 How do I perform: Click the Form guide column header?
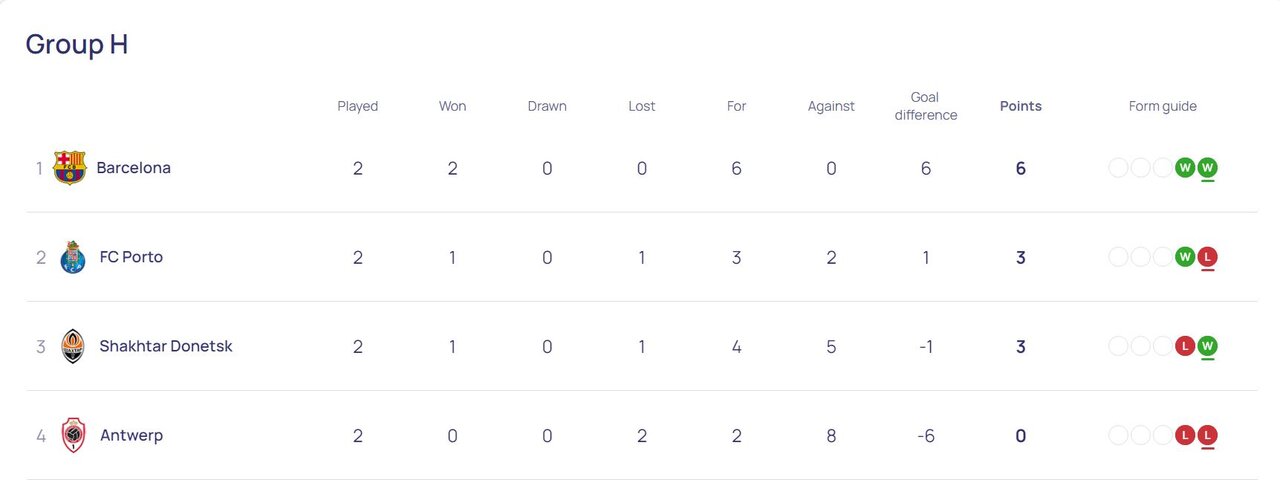[x=1162, y=106]
